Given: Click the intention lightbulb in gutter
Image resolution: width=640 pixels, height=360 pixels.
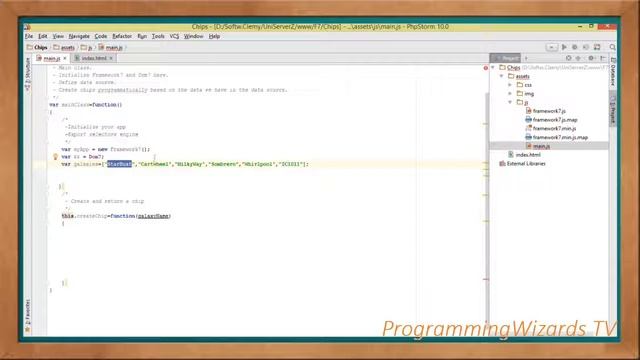Looking at the screenshot, I should (x=56, y=156).
